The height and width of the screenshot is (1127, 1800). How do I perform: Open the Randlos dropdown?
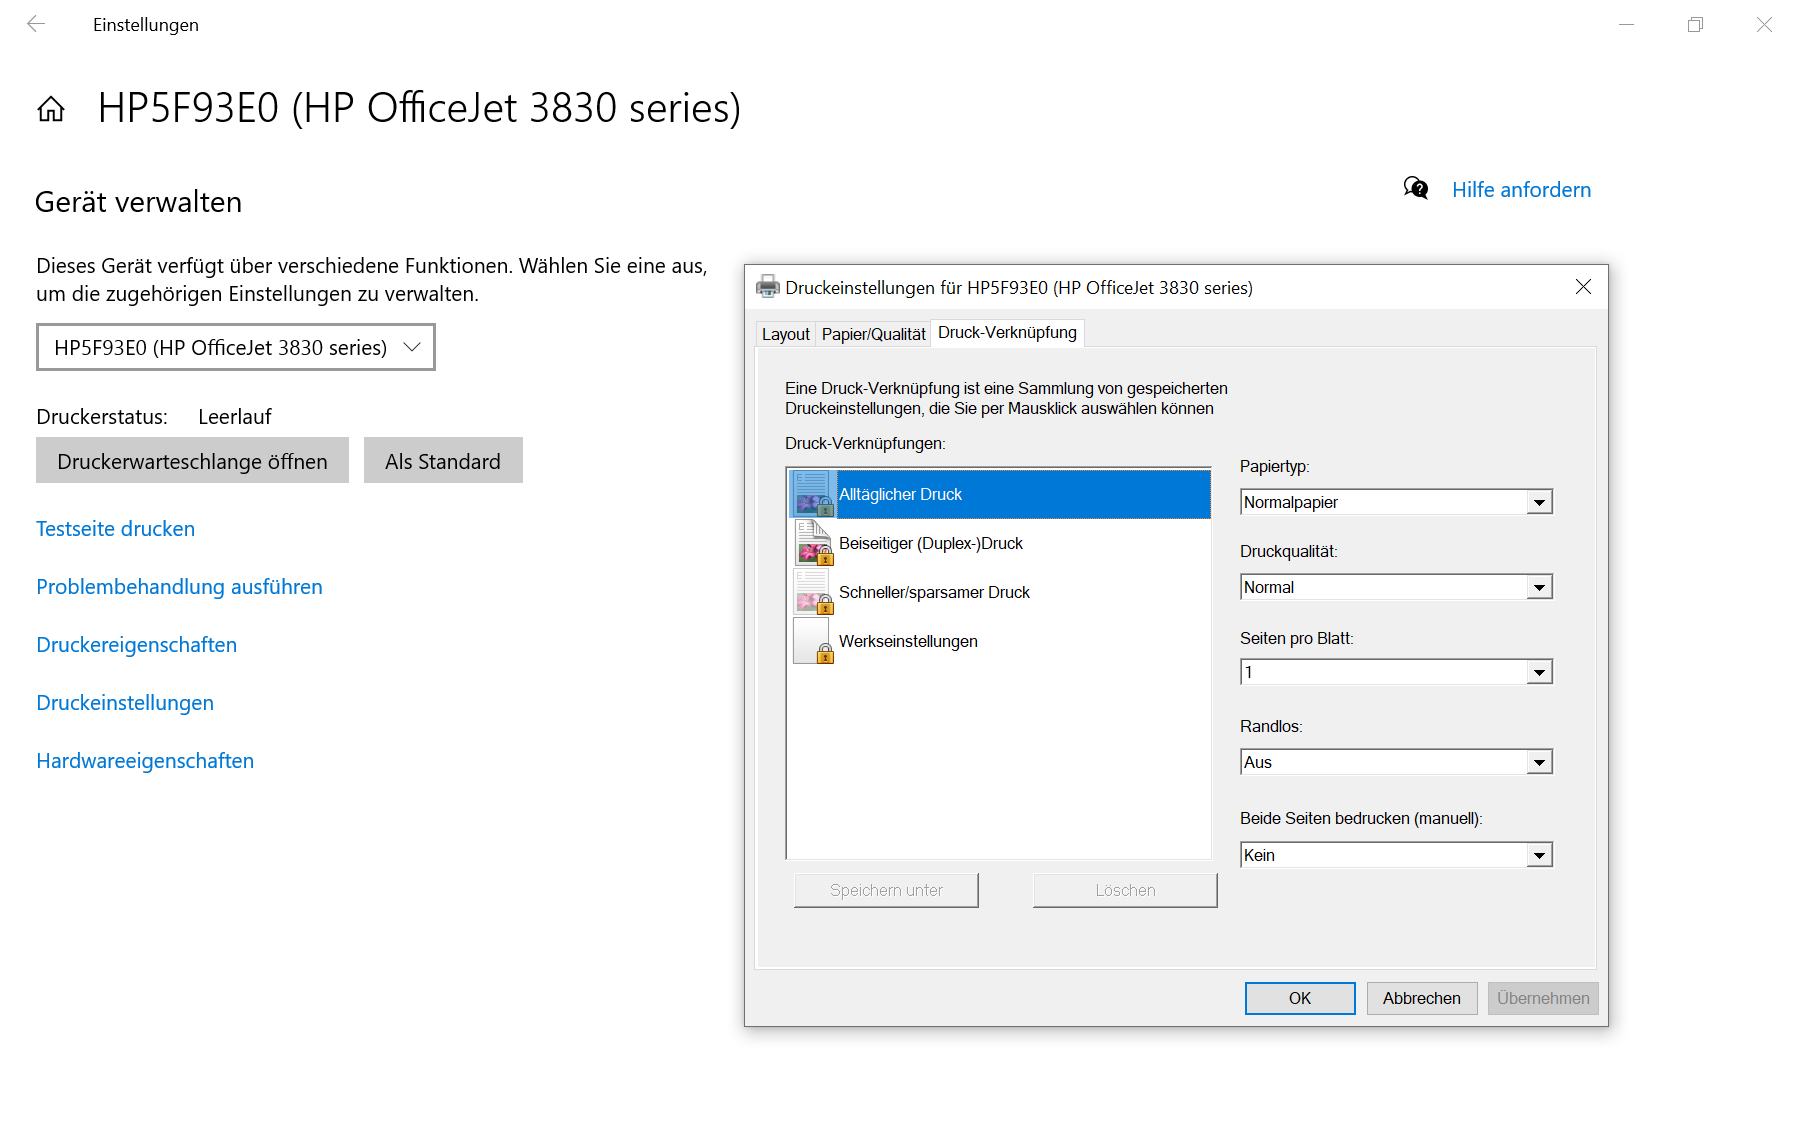[1396, 762]
